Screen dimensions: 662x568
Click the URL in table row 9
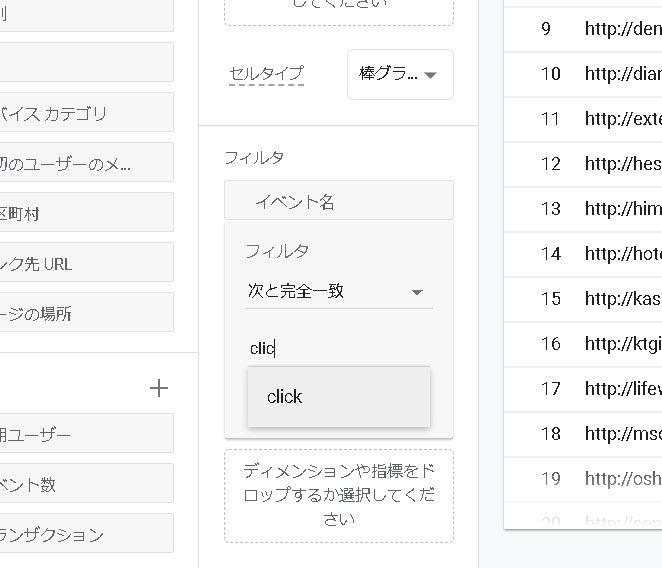click(622, 28)
